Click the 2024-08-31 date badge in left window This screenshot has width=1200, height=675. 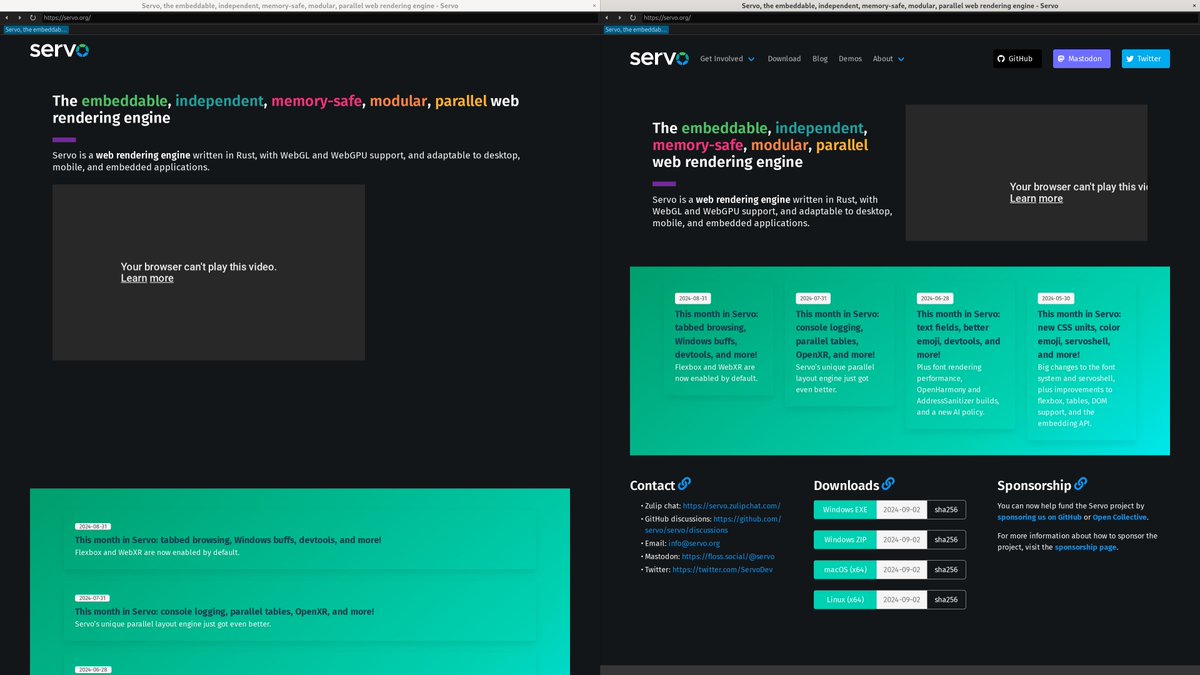(92, 526)
